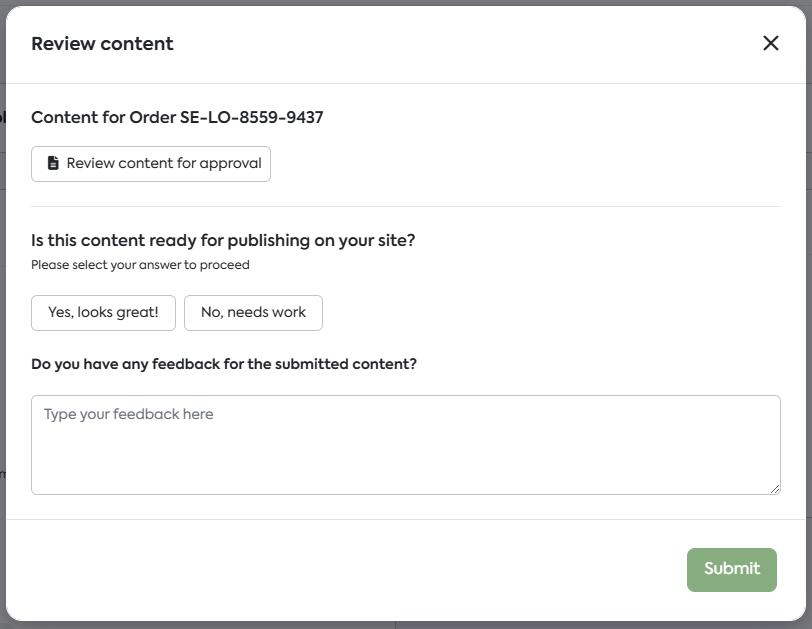Click the divider below the review button
The width and height of the screenshot is (812, 629).
pyautogui.click(x=405, y=206)
